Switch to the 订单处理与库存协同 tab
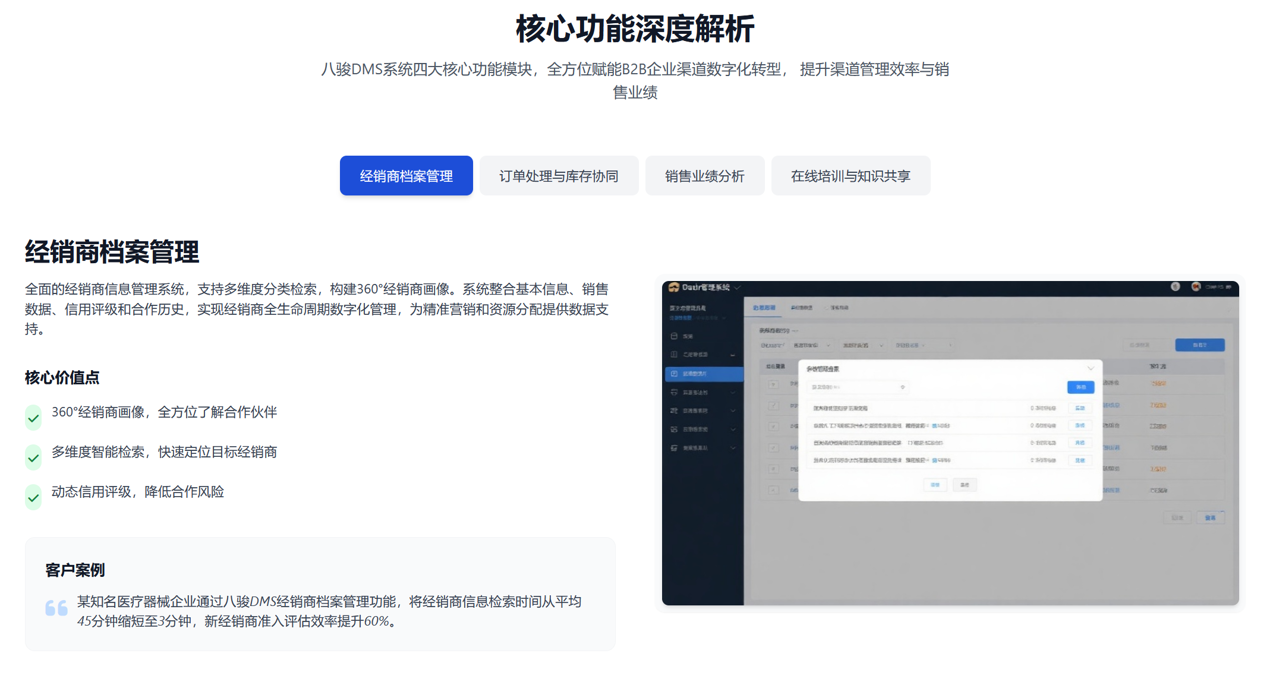The height and width of the screenshot is (685, 1279). (x=559, y=175)
